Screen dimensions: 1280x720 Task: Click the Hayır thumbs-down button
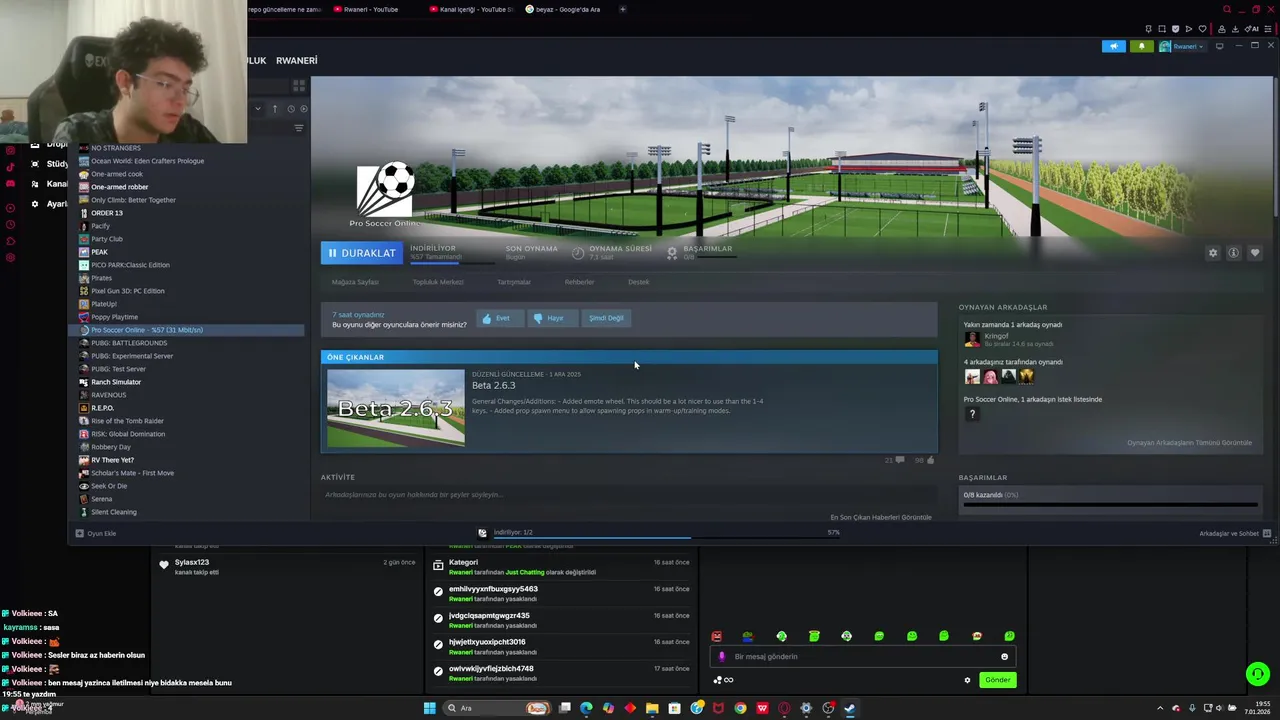[x=553, y=318]
